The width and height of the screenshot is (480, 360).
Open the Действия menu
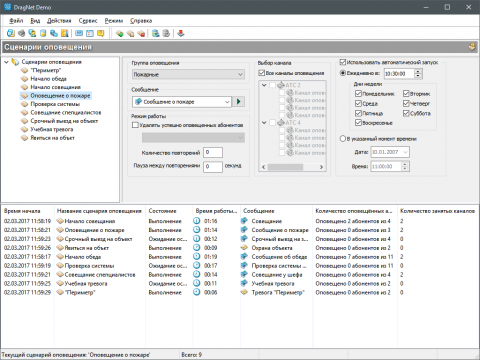[59, 21]
